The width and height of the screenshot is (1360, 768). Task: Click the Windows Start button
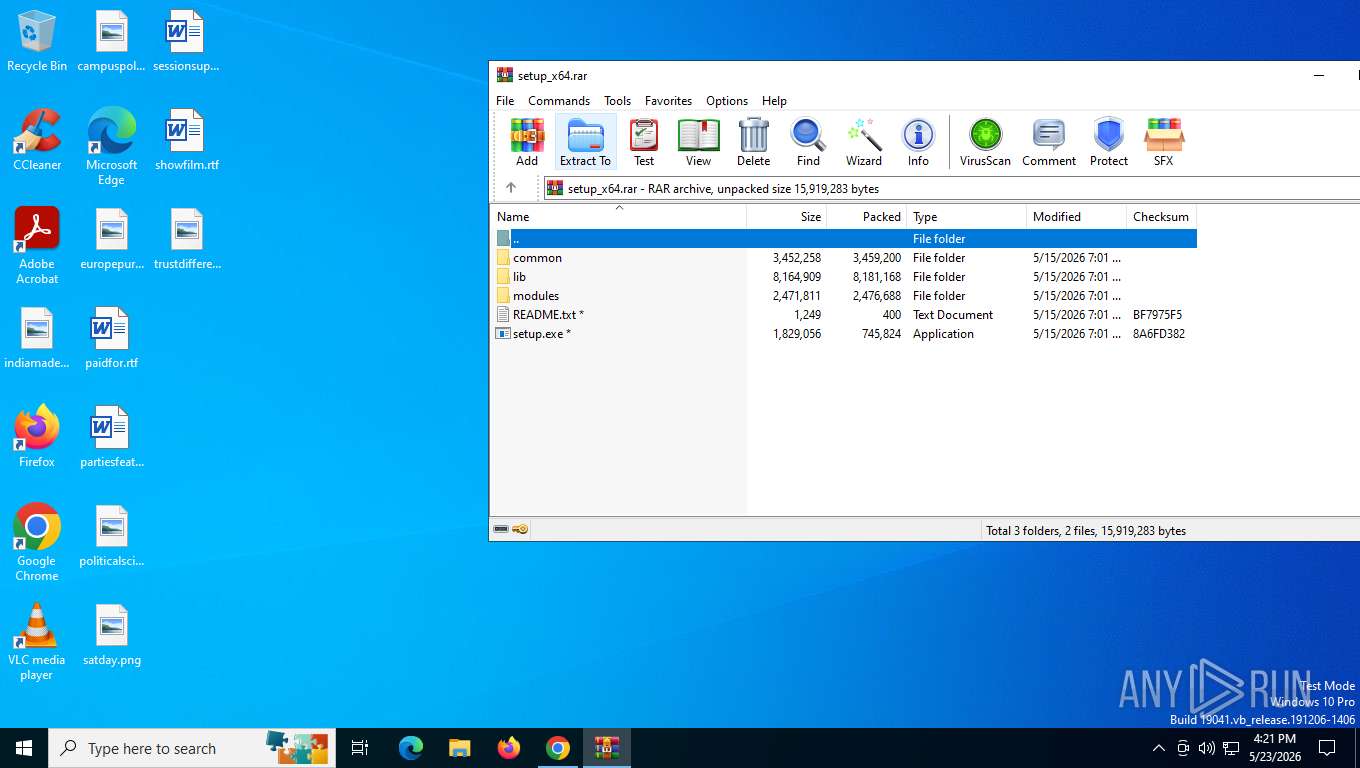pos(24,748)
